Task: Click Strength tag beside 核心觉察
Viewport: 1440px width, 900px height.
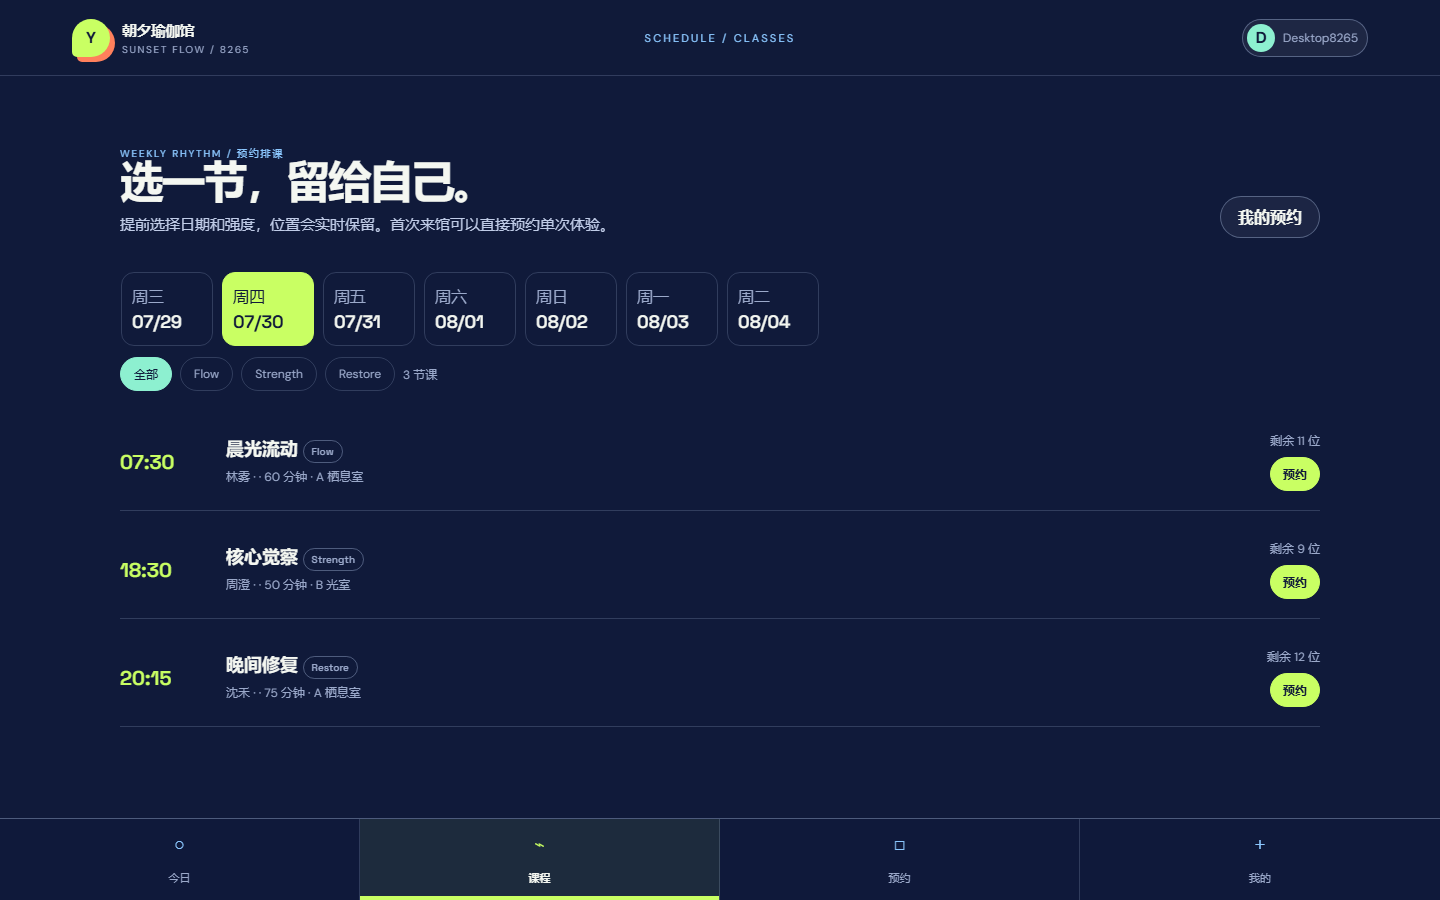Action: click(x=333, y=560)
